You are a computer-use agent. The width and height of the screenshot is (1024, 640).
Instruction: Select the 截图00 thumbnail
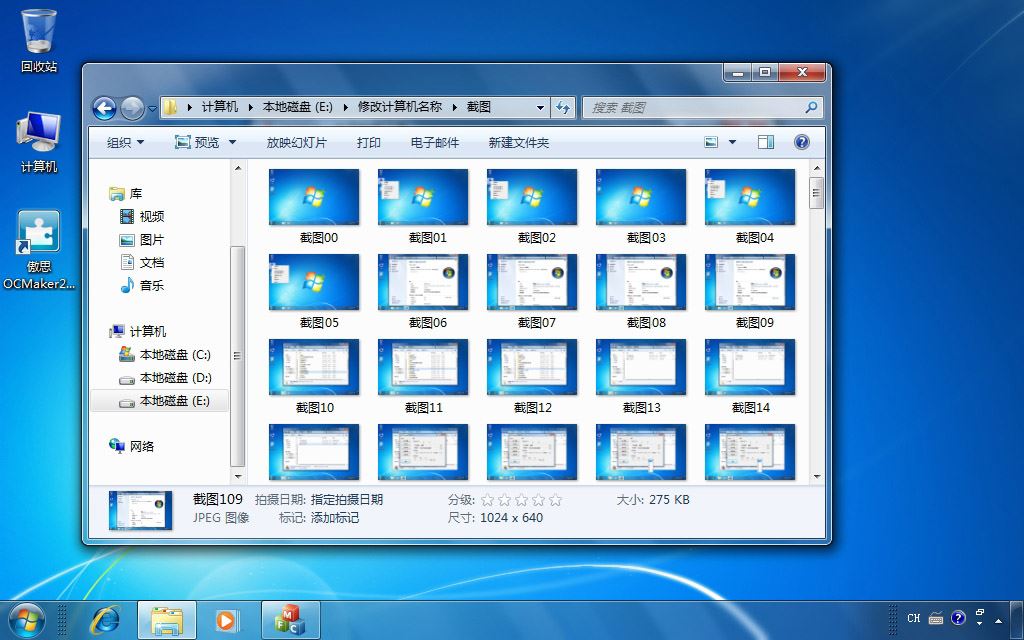click(x=314, y=197)
